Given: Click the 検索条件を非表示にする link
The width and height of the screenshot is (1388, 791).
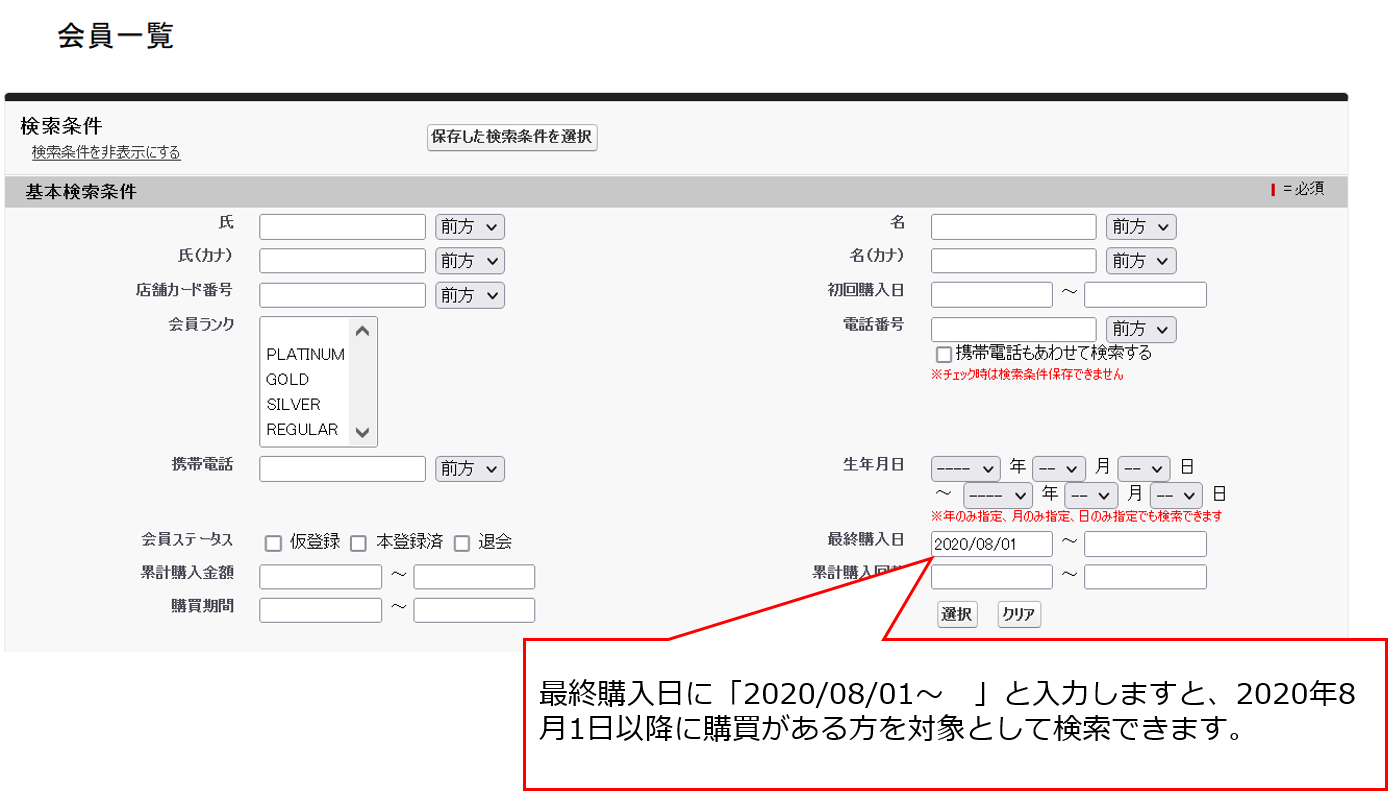Looking at the screenshot, I should pyautogui.click(x=106, y=153).
